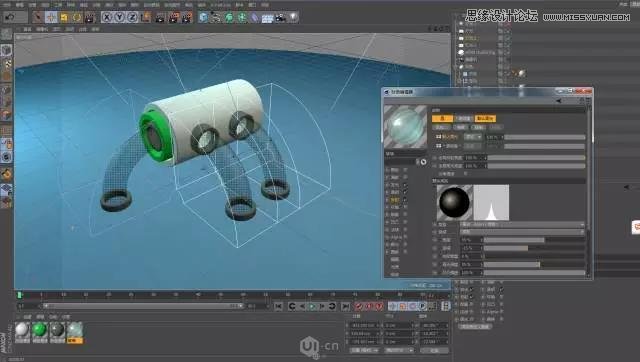The height and width of the screenshot is (362, 640).
Task: Select the yellow Scale tool icon
Action: pyautogui.click(x=64, y=18)
